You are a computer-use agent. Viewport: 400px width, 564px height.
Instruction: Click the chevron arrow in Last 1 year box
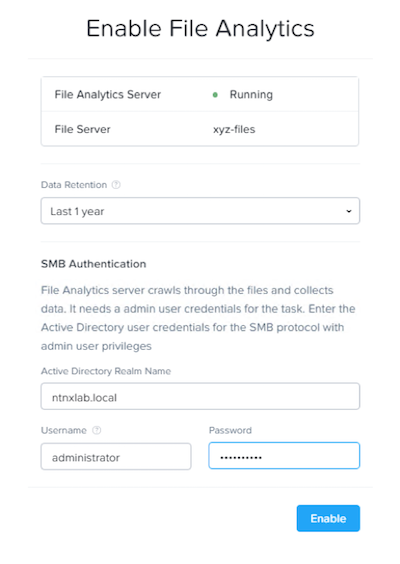coord(349,211)
